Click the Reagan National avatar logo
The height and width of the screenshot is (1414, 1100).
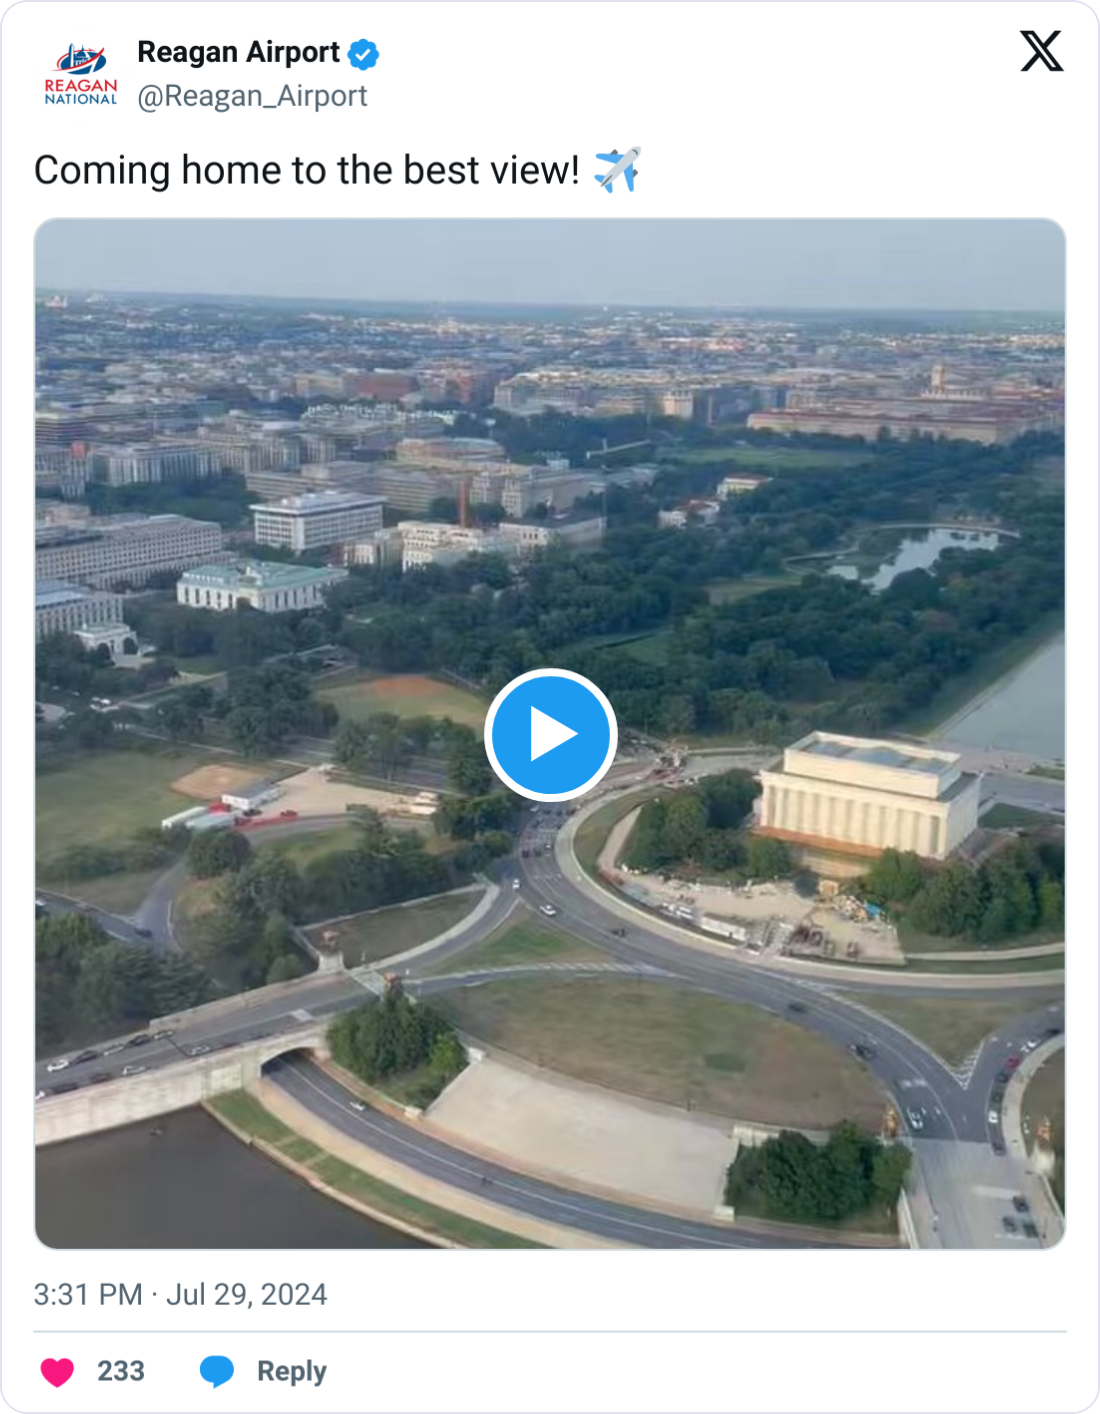[x=81, y=74]
